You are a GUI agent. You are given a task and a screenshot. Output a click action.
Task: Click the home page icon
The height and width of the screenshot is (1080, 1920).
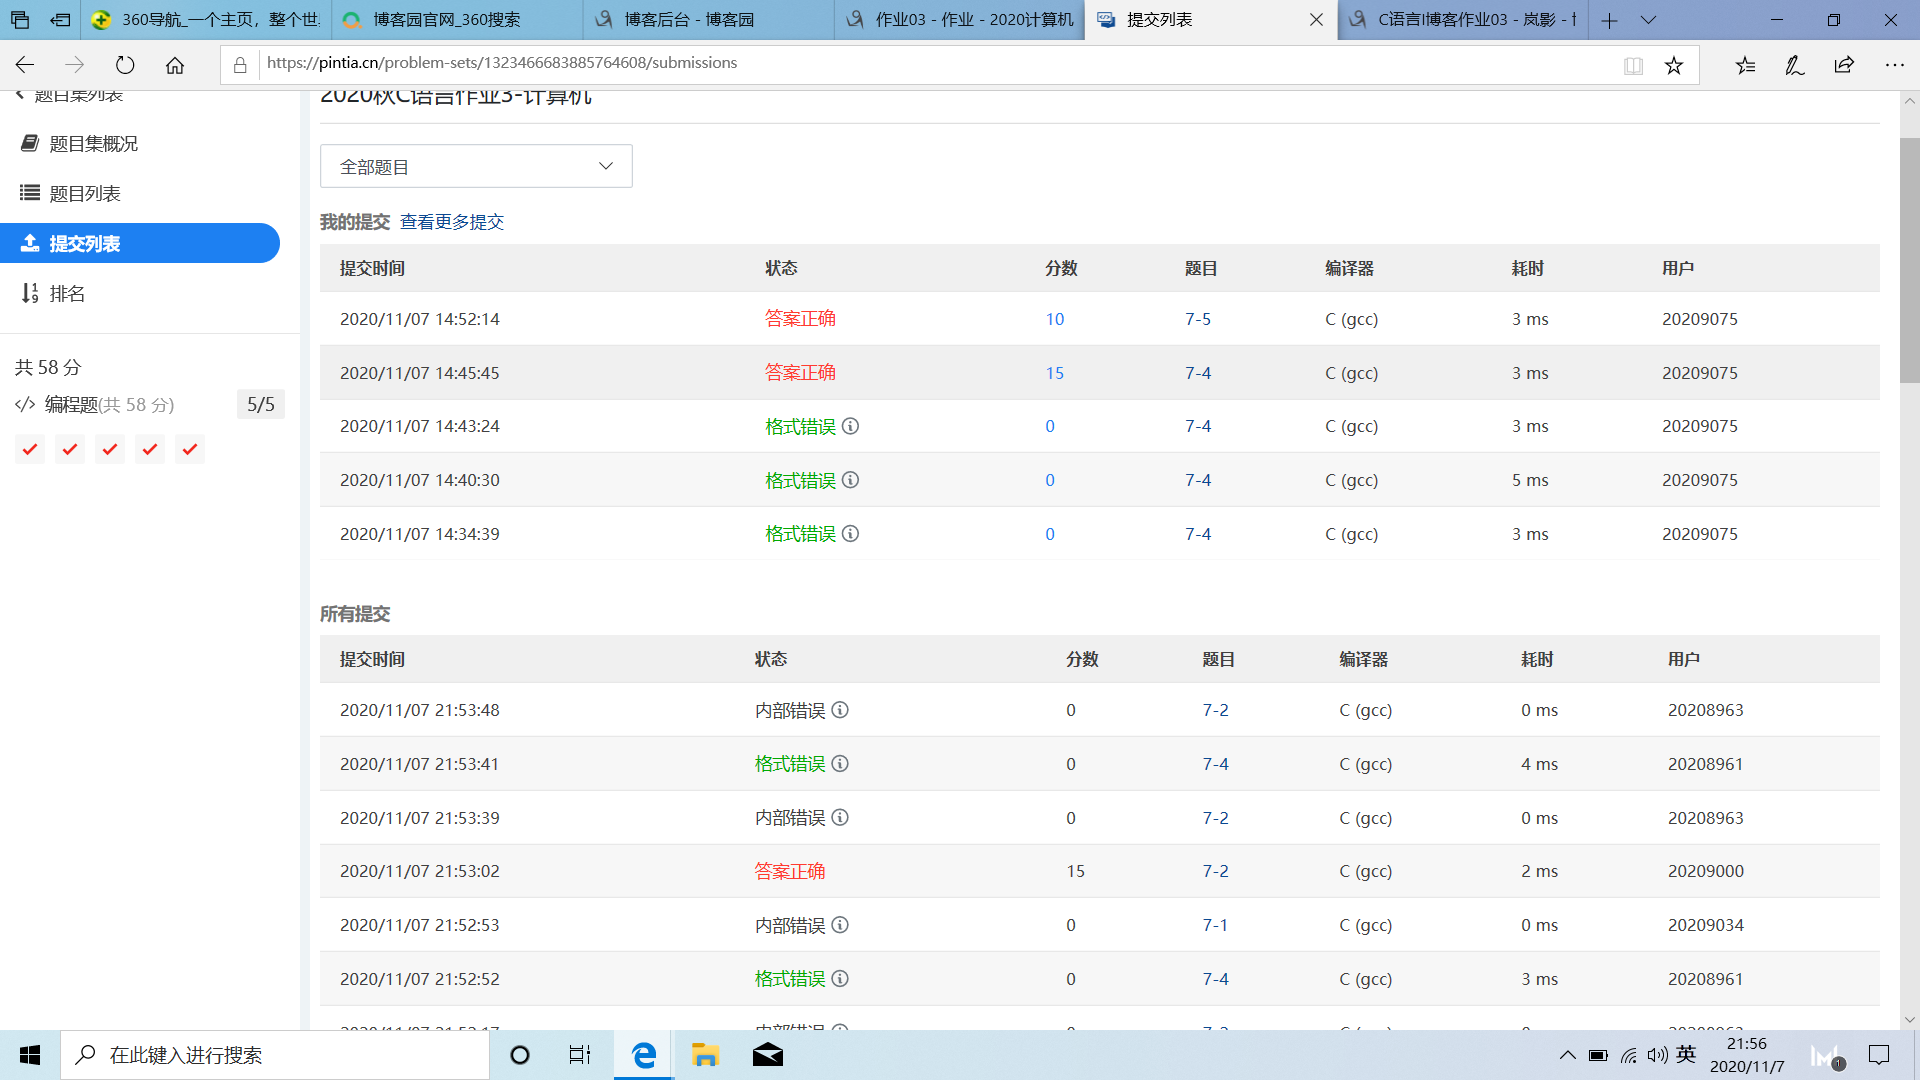pos(175,65)
